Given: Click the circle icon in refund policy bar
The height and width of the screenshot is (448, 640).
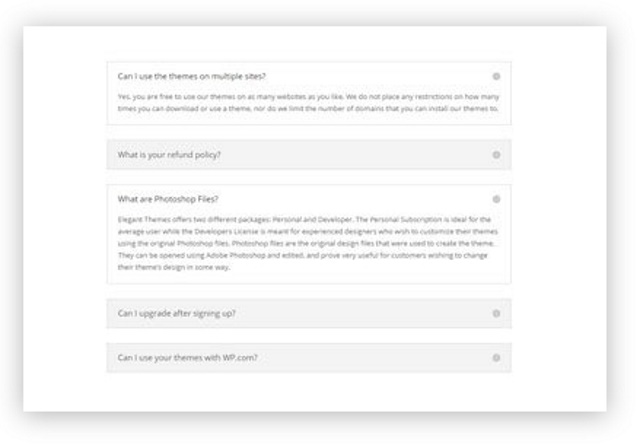Looking at the screenshot, I should 496,155.
